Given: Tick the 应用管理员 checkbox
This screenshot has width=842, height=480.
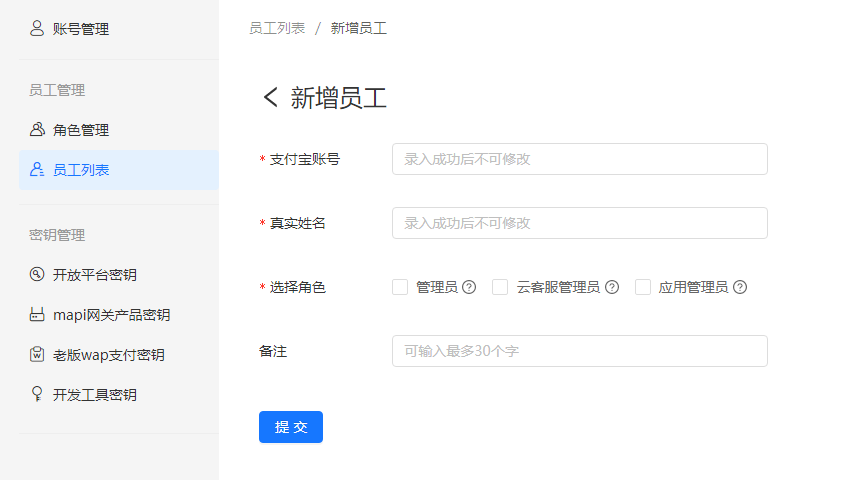Looking at the screenshot, I should [x=643, y=287].
